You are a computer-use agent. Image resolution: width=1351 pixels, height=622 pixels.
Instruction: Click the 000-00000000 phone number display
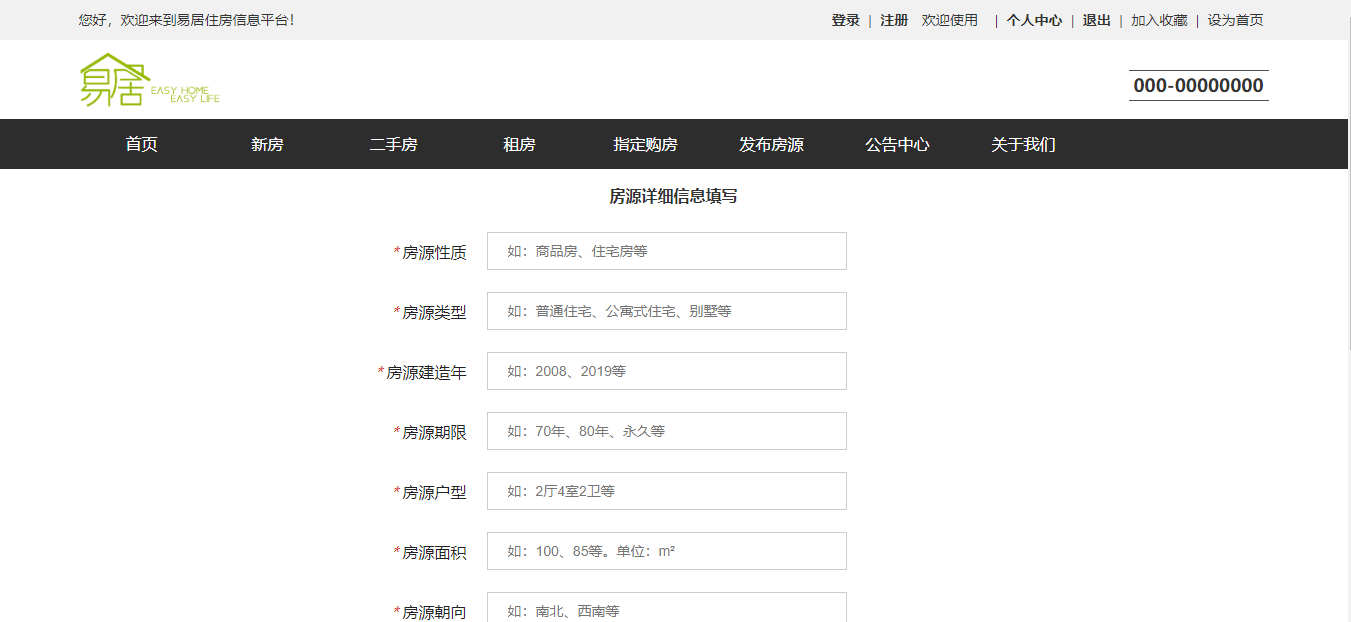[1197, 84]
